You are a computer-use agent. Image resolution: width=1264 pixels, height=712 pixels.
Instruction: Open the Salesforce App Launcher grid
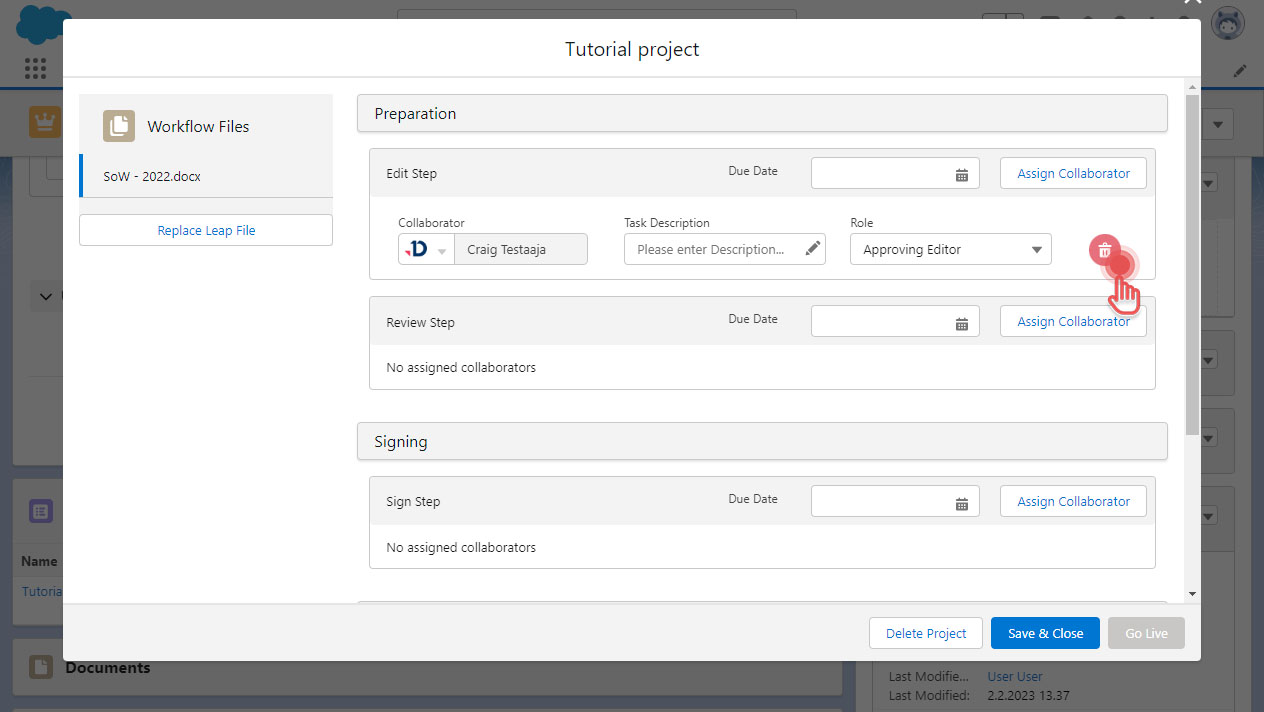[x=35, y=68]
